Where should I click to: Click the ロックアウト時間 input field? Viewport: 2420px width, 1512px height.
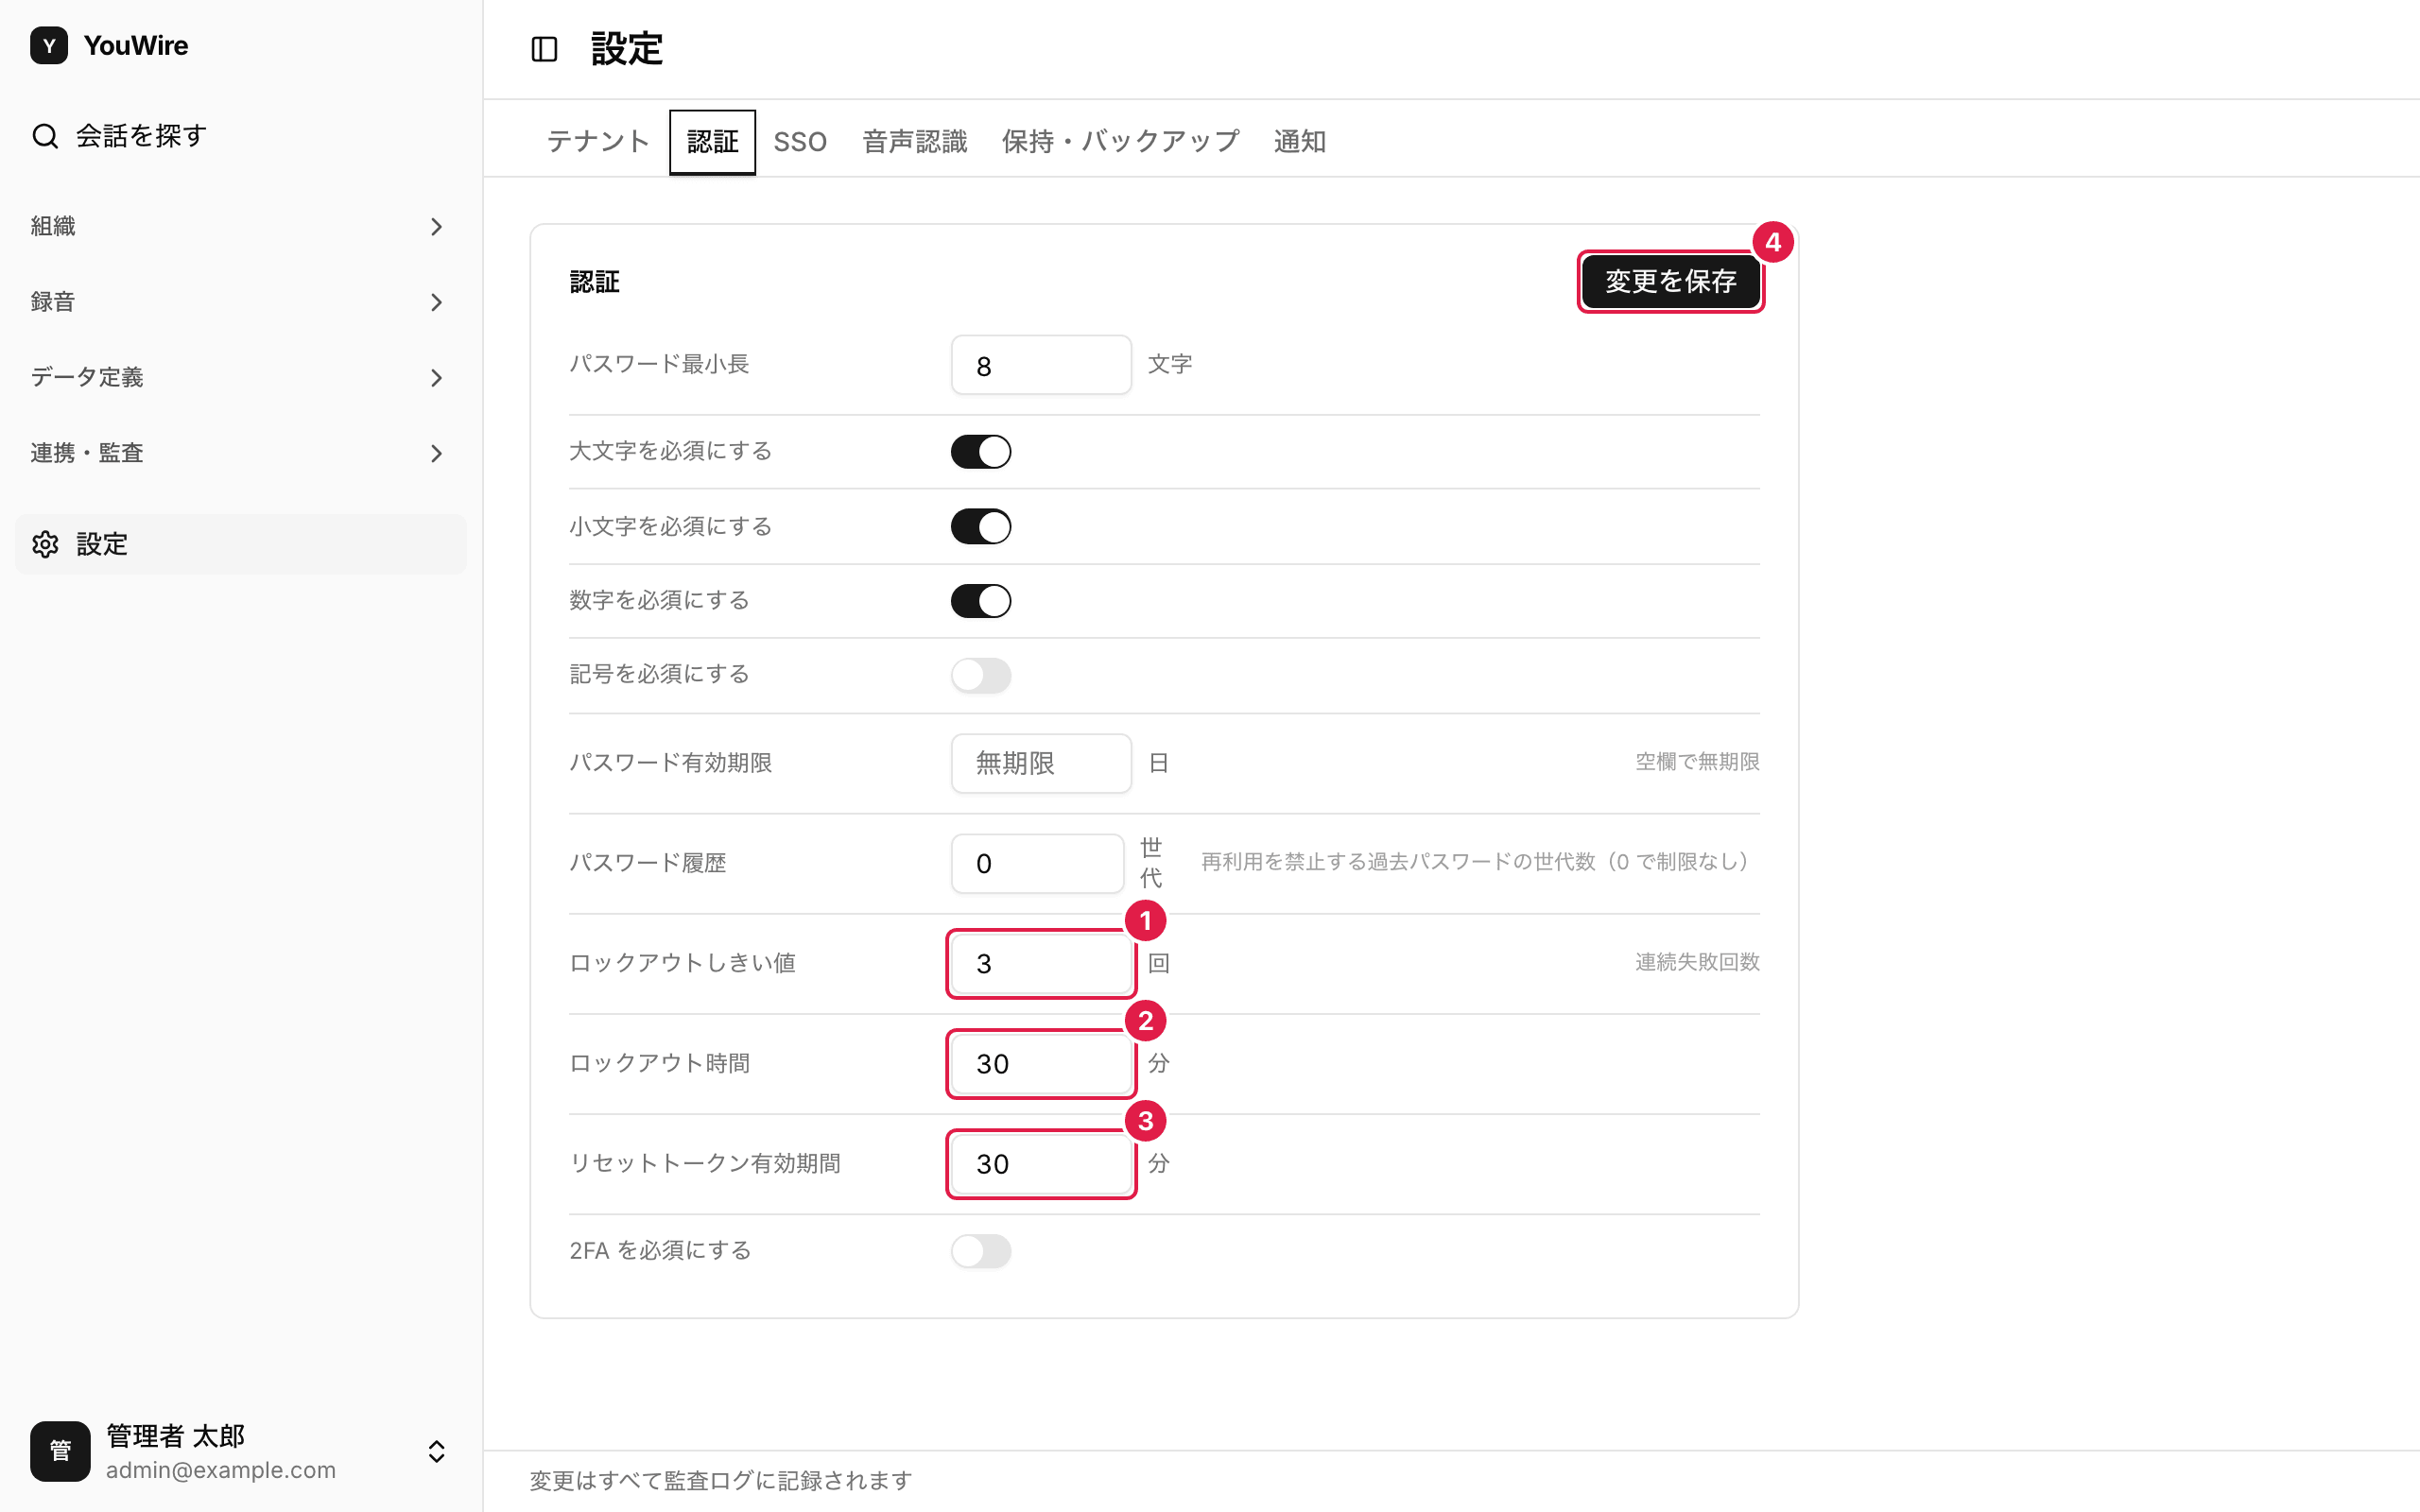(x=1041, y=1064)
